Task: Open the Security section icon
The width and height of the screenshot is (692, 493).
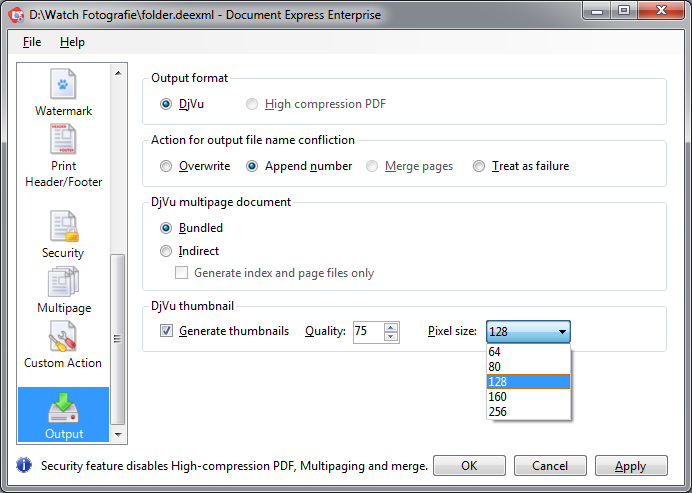Action: point(64,226)
